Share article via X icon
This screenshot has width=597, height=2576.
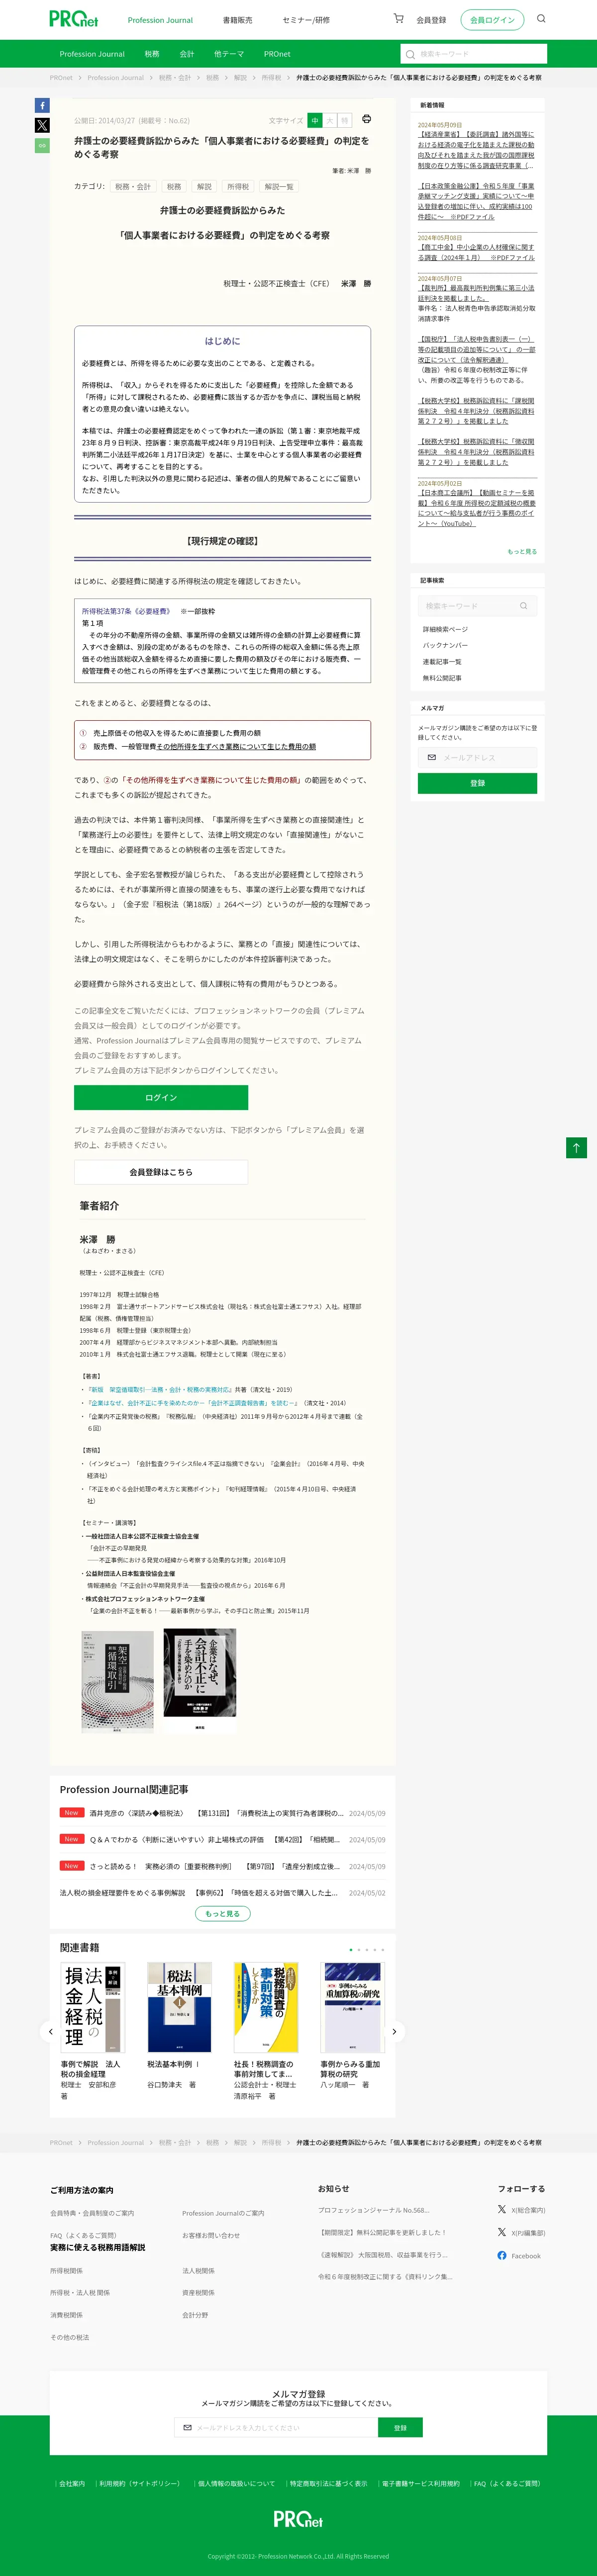[x=42, y=125]
